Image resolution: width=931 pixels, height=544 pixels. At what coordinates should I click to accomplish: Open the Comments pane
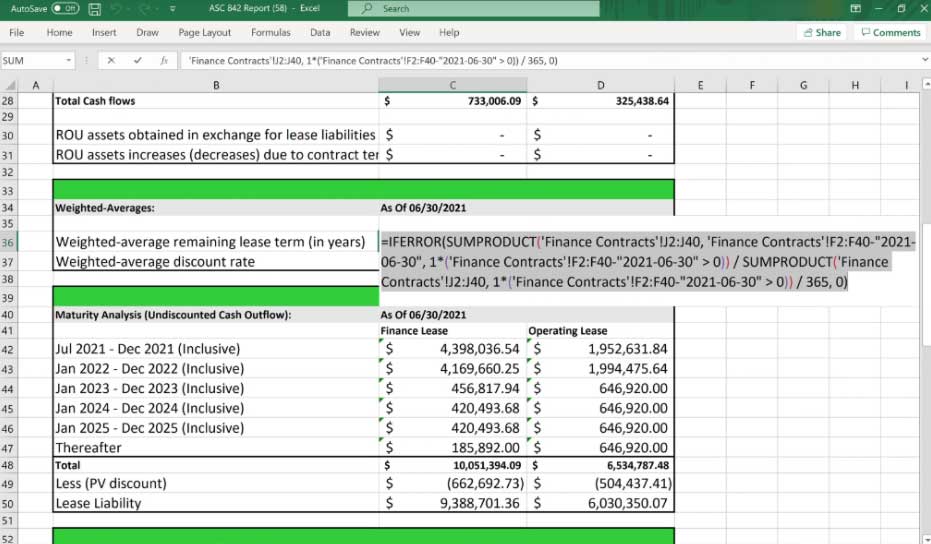tap(889, 32)
